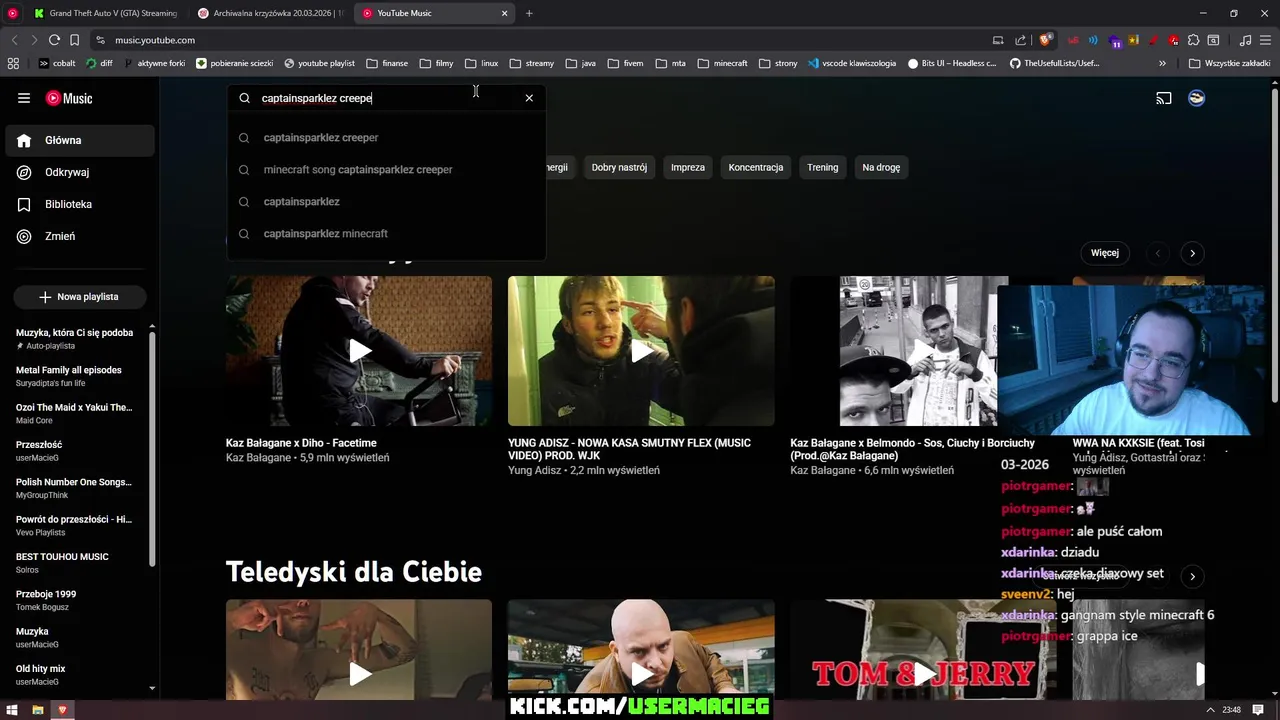
Task: Click the Brave icon in the taskbar
Action: click(x=63, y=710)
